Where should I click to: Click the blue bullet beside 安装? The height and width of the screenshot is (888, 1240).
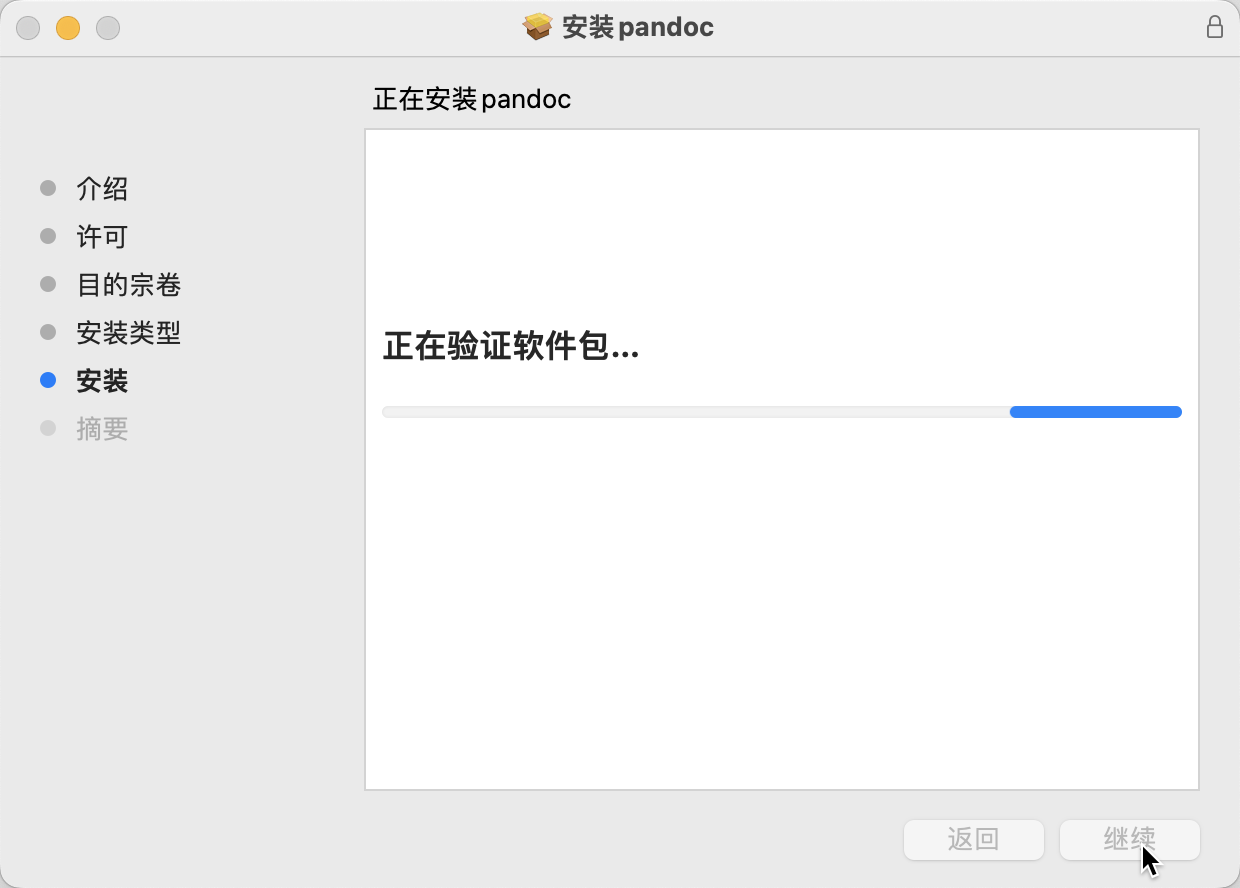point(48,380)
